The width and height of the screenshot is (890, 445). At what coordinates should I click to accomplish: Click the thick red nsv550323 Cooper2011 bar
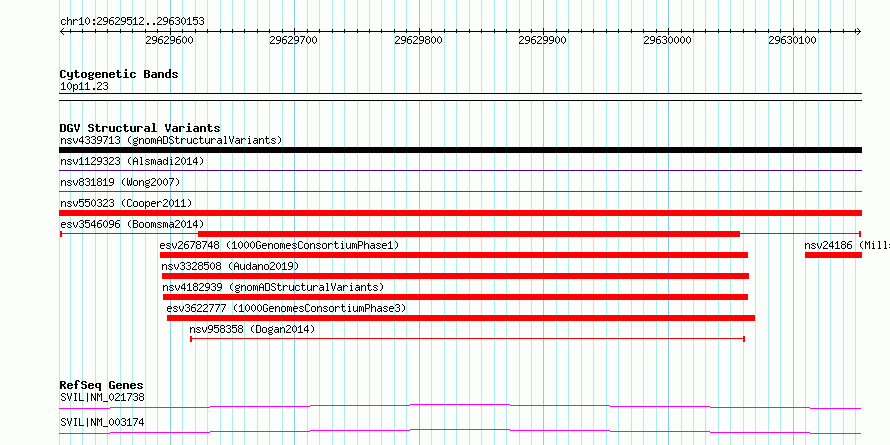coord(460,213)
